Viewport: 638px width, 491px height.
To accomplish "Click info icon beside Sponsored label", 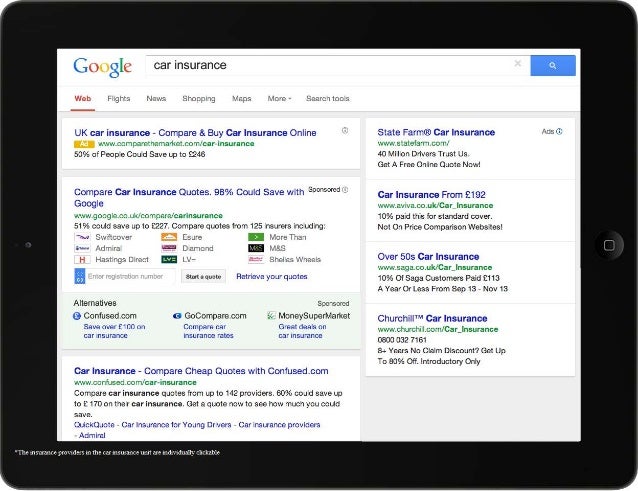I will pyautogui.click(x=345, y=190).
